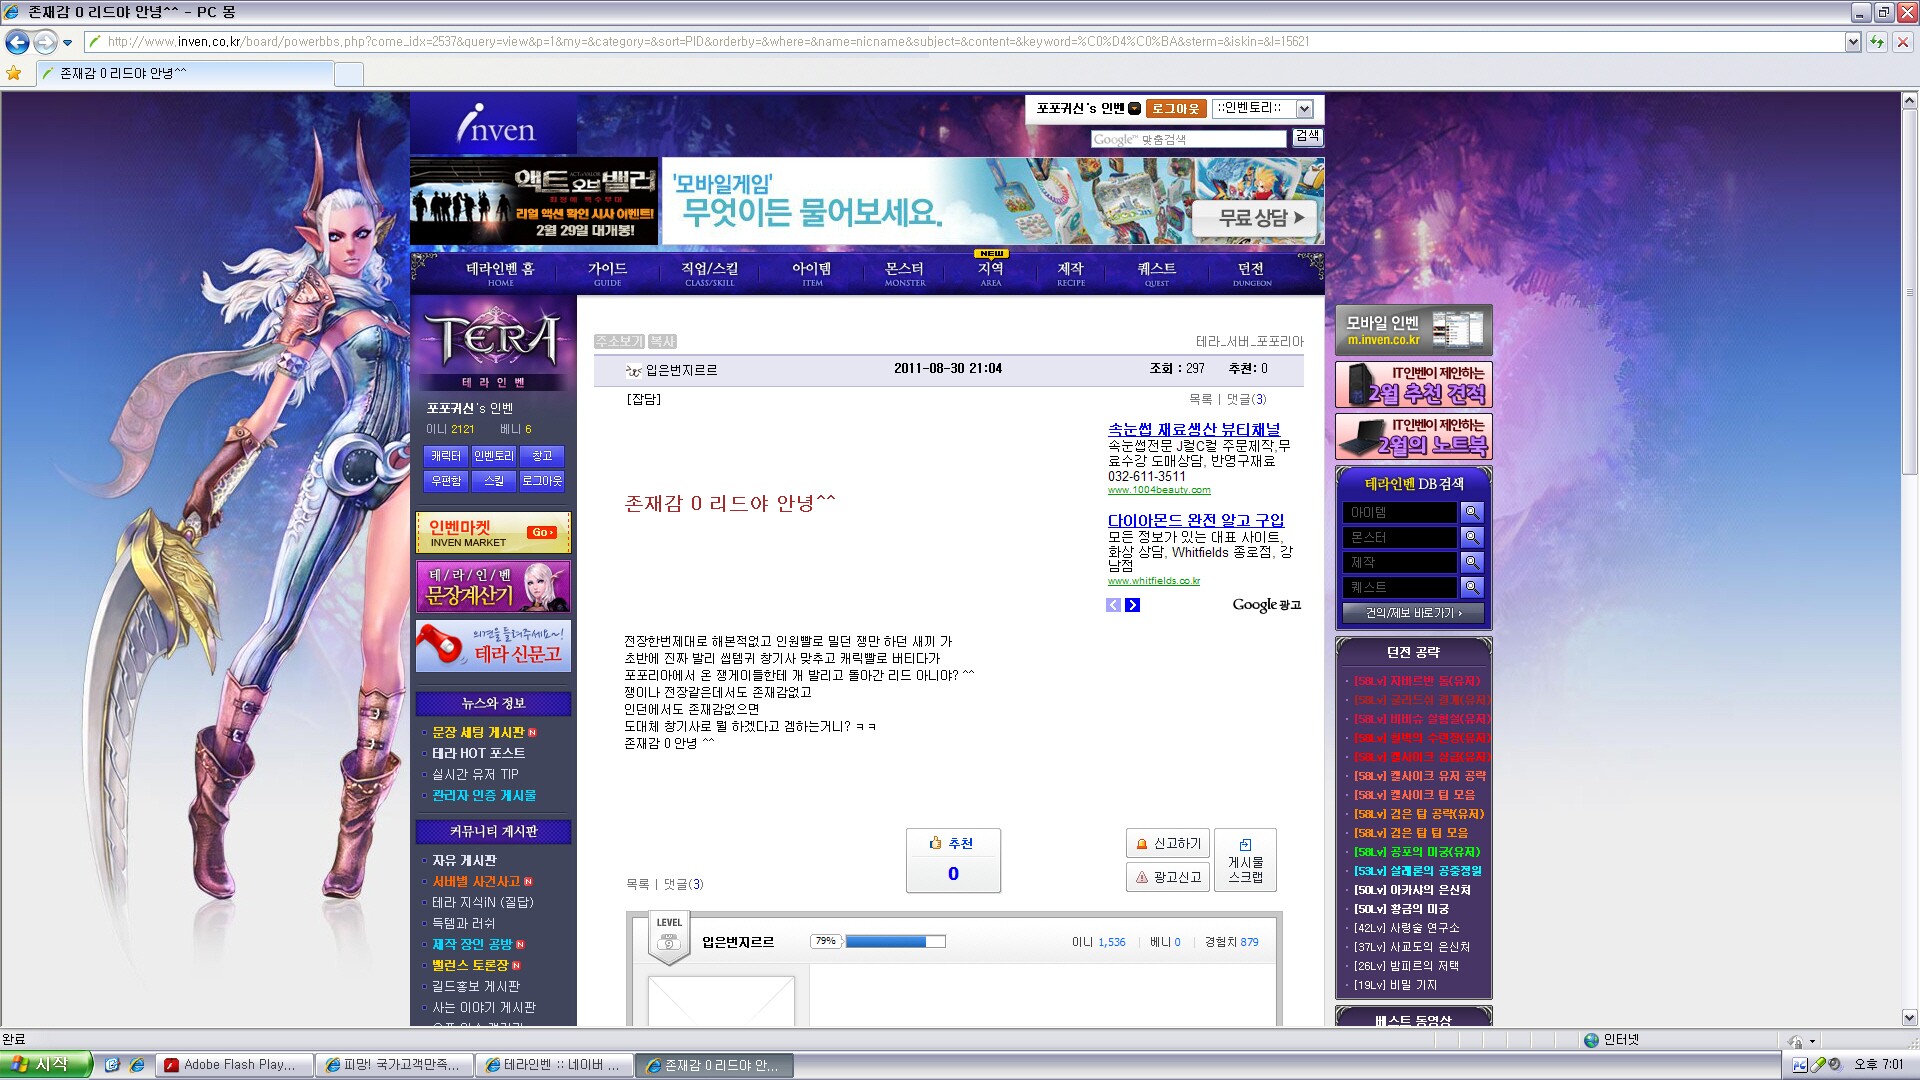The width and height of the screenshot is (1920, 1080).
Task: Click the next ad arrow icon
Action: (1132, 605)
